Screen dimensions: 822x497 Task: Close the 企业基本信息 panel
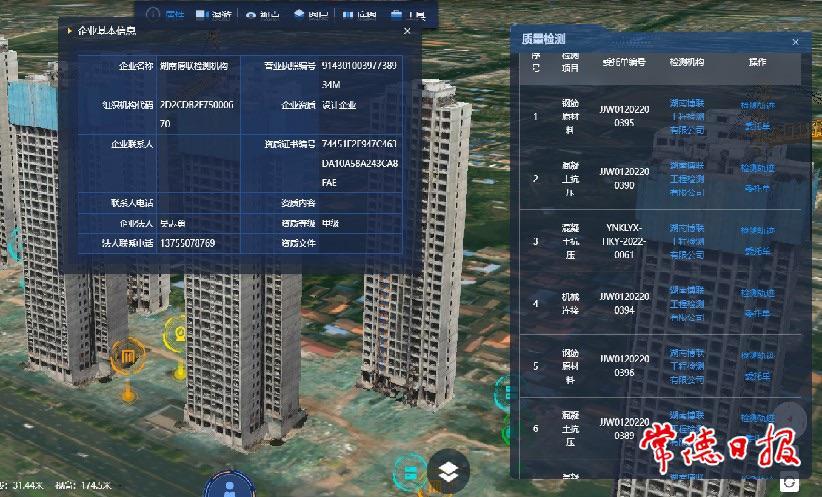407,31
